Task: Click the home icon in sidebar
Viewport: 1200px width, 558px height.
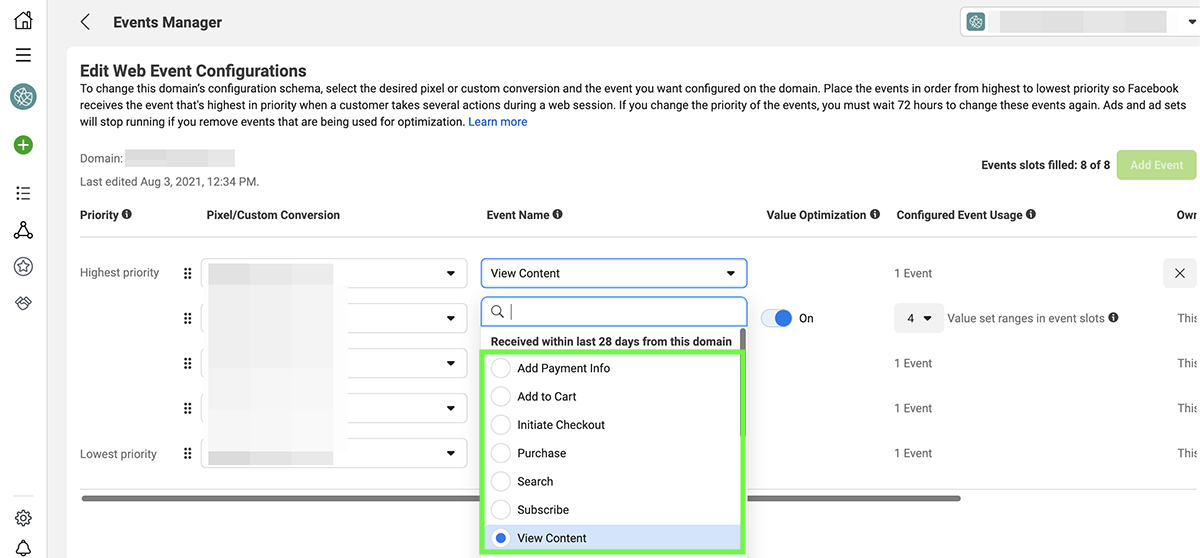Action: tap(23, 20)
